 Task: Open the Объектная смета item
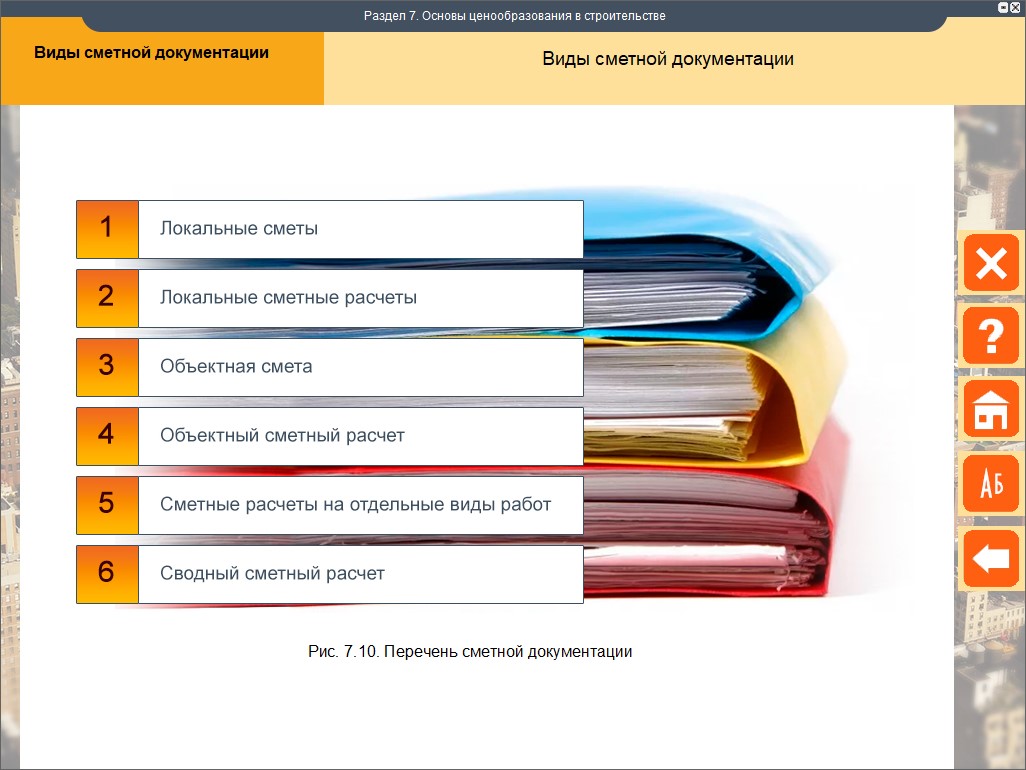360,367
